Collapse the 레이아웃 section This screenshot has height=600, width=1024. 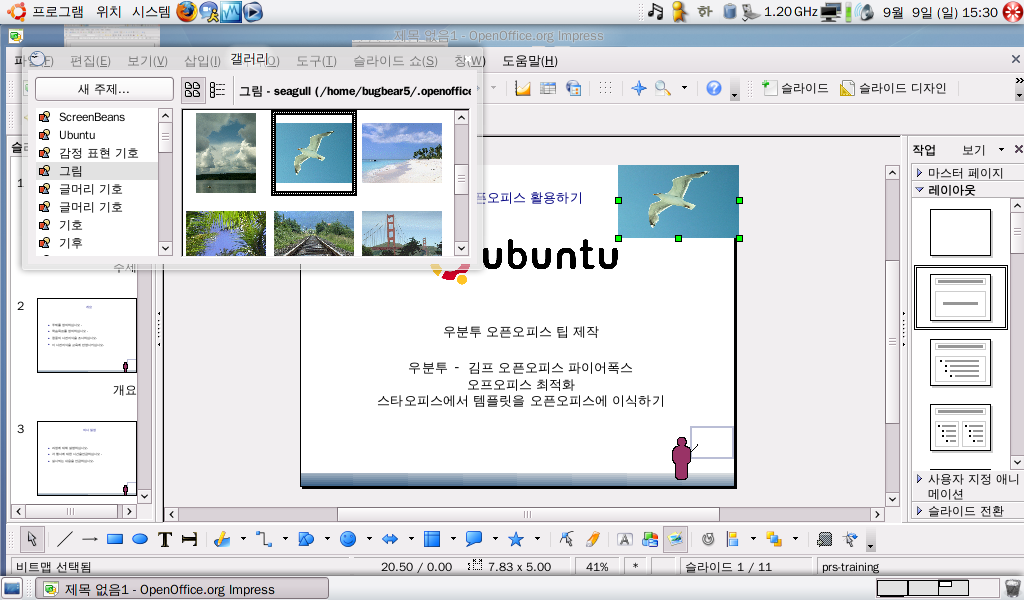(920, 190)
